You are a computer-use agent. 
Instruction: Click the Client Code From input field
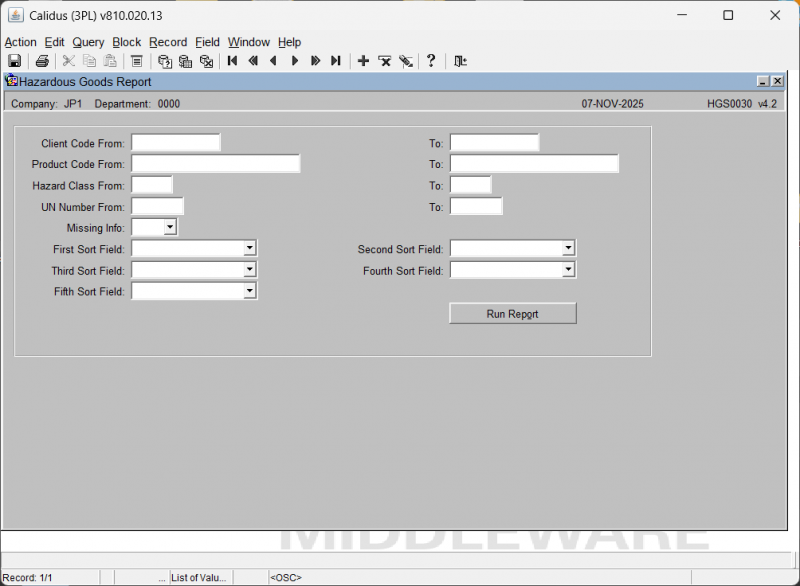pos(175,143)
